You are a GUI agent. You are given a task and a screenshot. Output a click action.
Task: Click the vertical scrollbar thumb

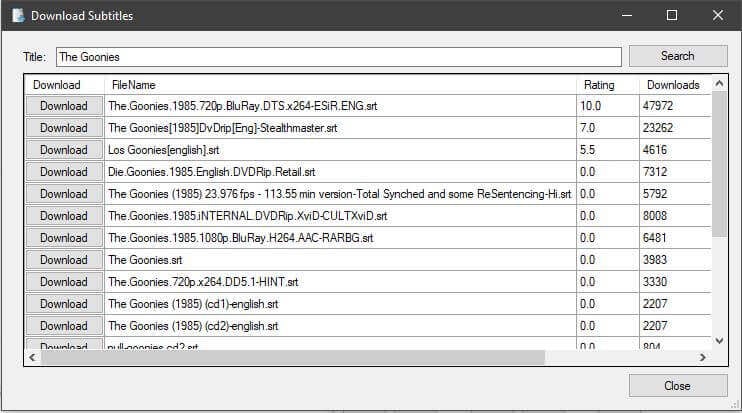click(x=719, y=165)
